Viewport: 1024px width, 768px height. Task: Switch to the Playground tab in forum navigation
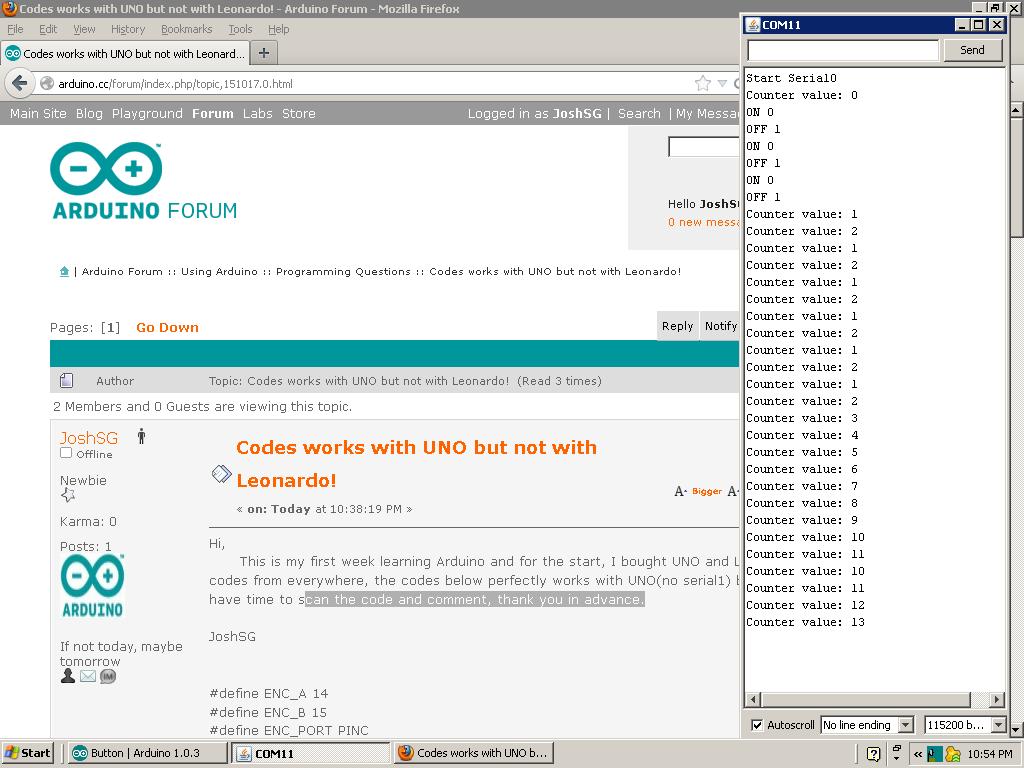pyautogui.click(x=147, y=113)
